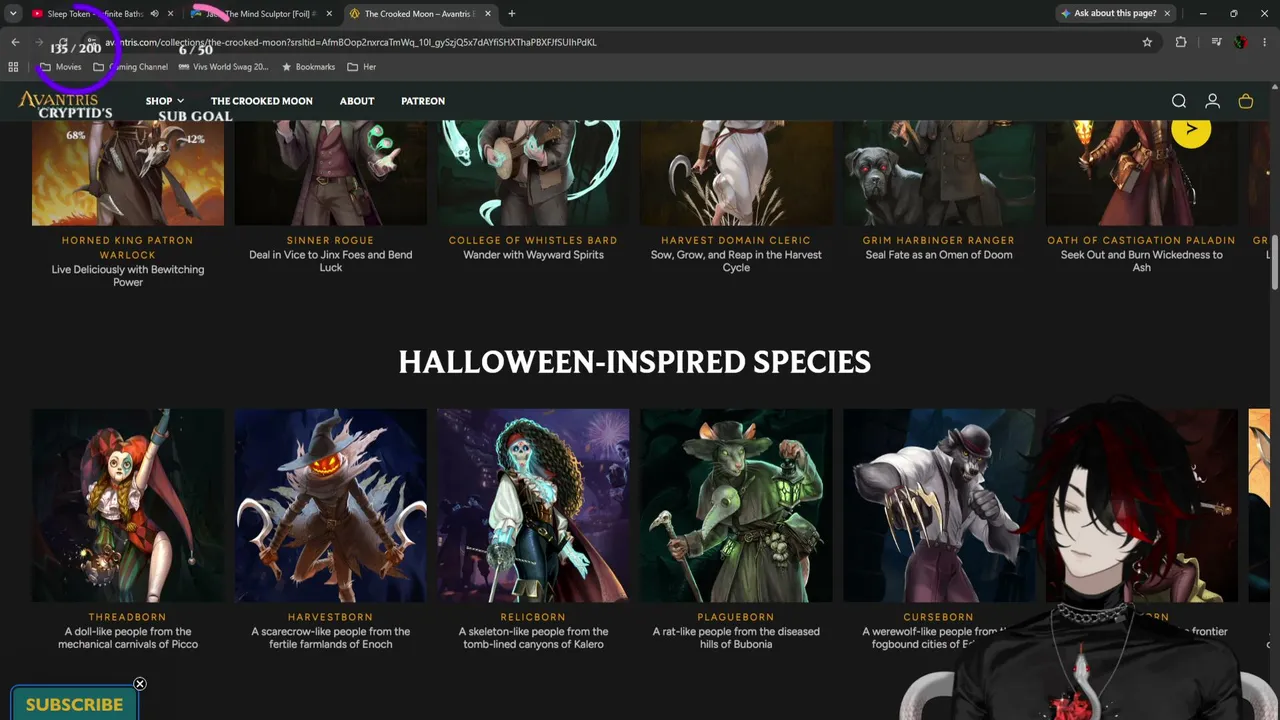Image resolution: width=1280 pixels, height=720 pixels.
Task: Click the Avantris logo
Action: (x=58, y=100)
